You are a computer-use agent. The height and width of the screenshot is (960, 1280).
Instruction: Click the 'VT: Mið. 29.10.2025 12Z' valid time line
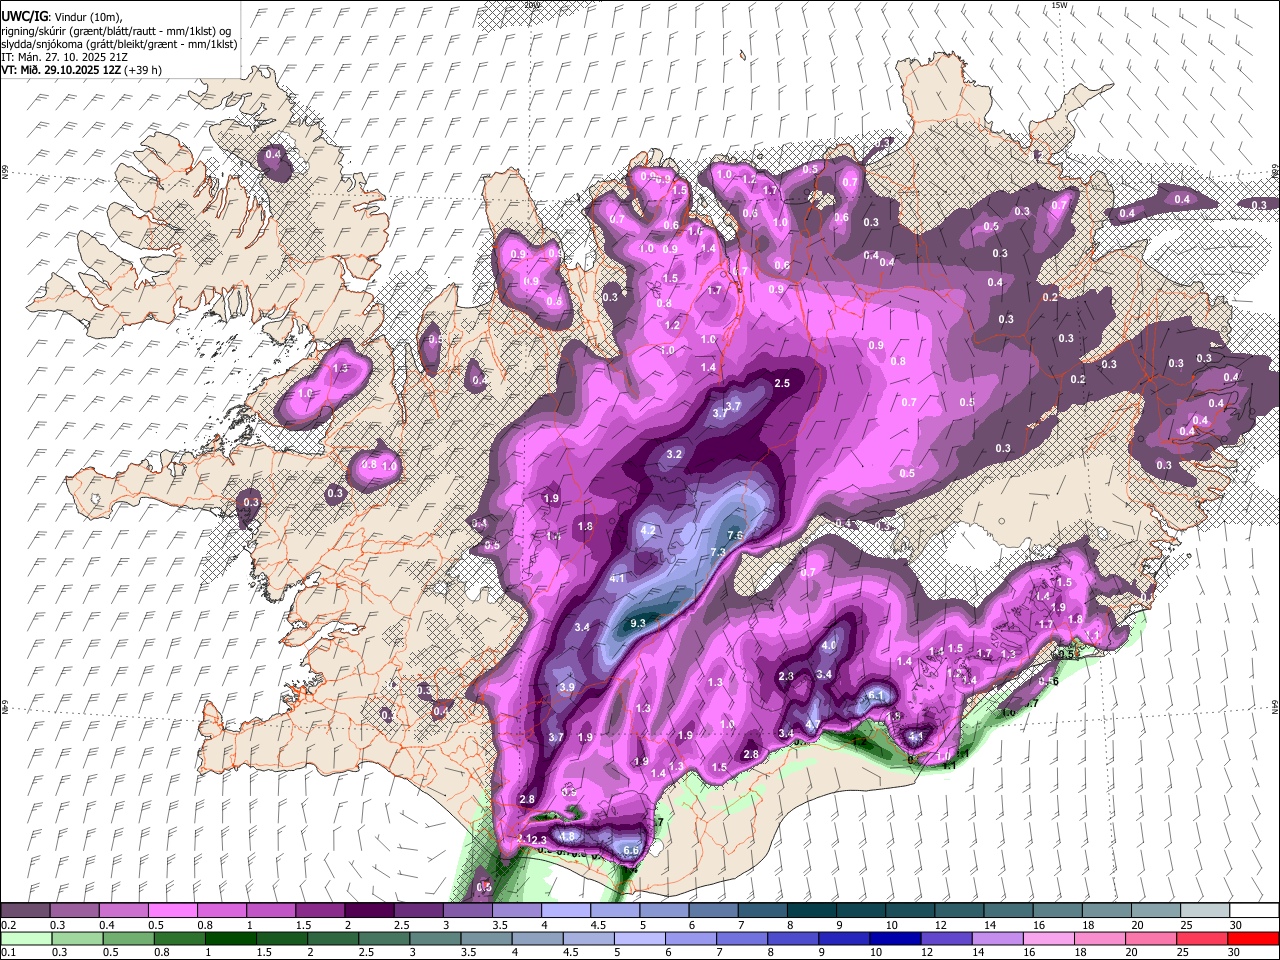pyautogui.click(x=82, y=70)
